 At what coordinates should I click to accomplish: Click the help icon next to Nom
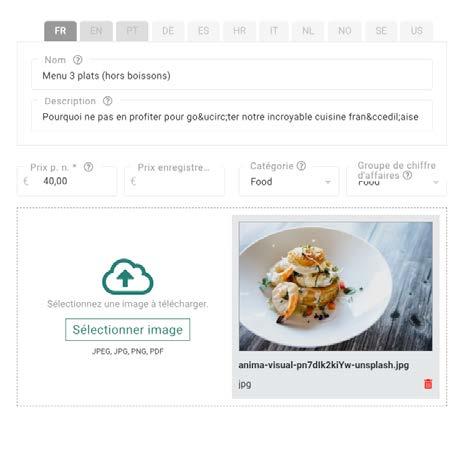tap(77, 60)
